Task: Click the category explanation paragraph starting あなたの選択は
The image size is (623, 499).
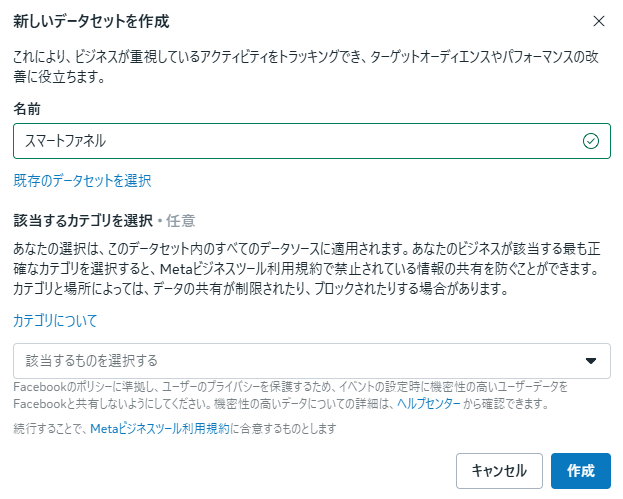Action: pos(311,268)
